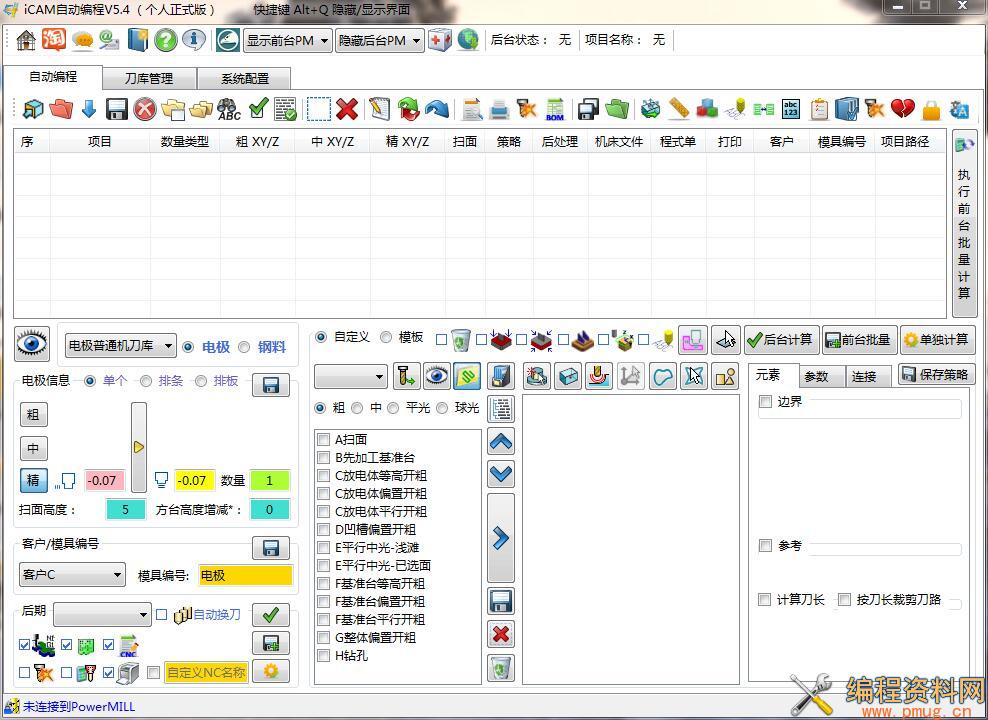Switch to the 刀库管理 tab
The image size is (988, 720).
point(149,79)
